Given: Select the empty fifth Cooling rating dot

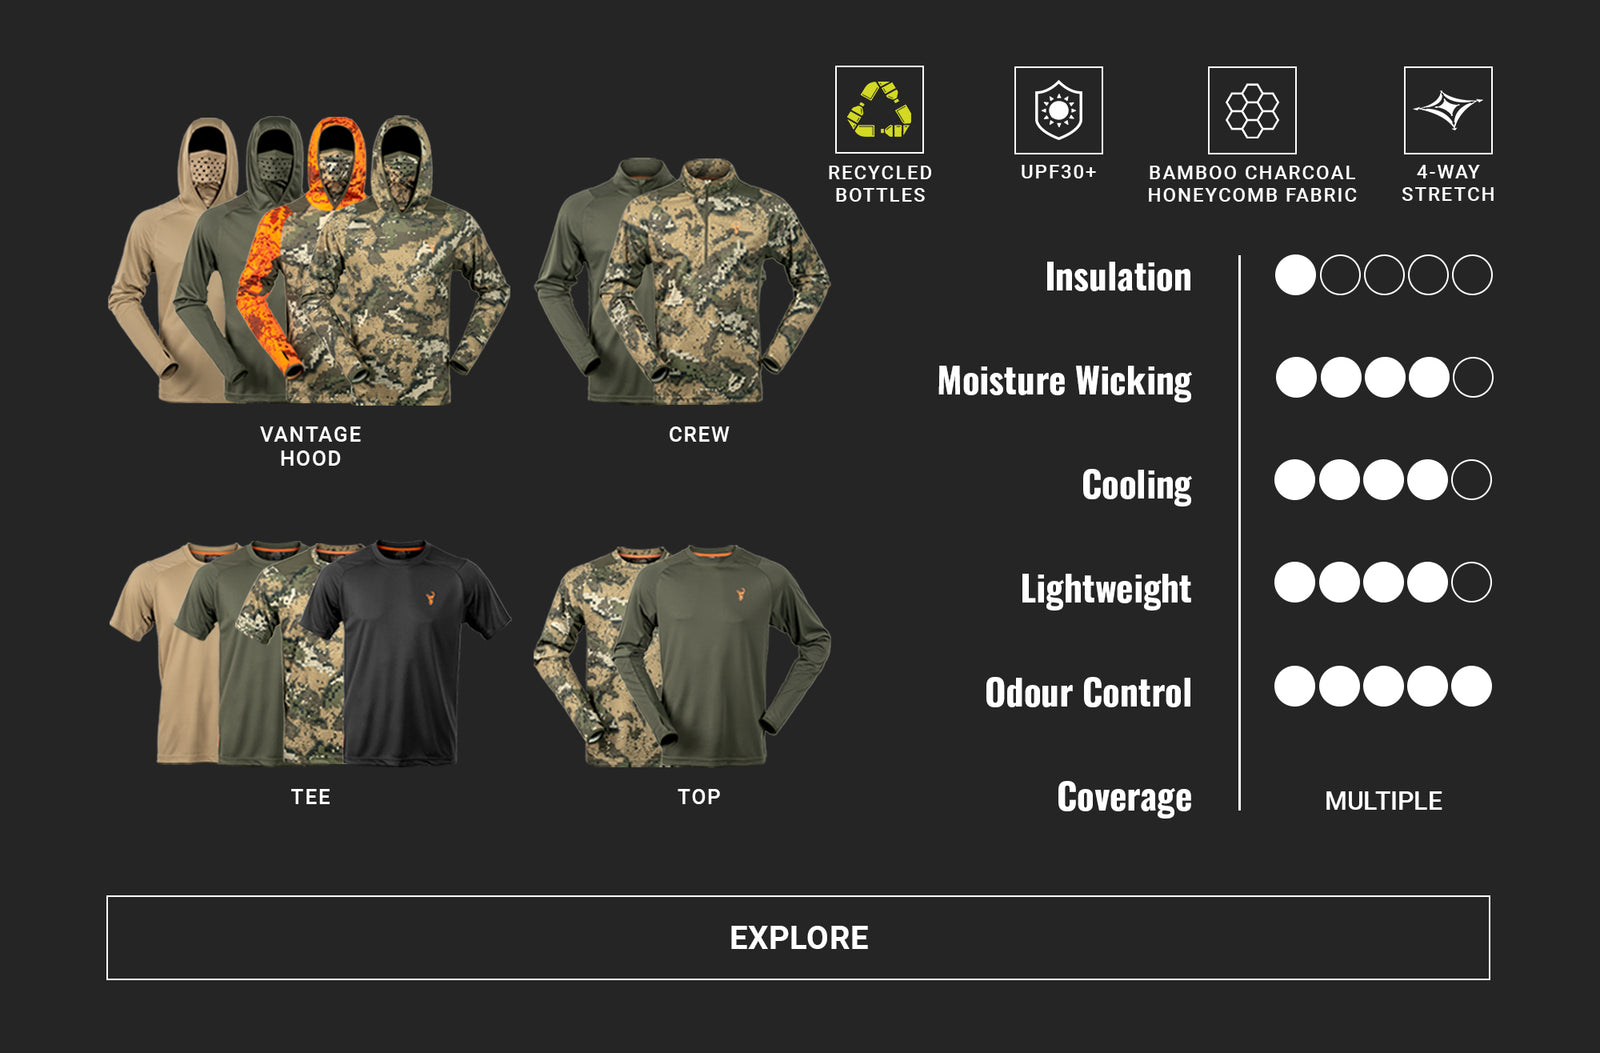Looking at the screenshot, I should [1471, 480].
